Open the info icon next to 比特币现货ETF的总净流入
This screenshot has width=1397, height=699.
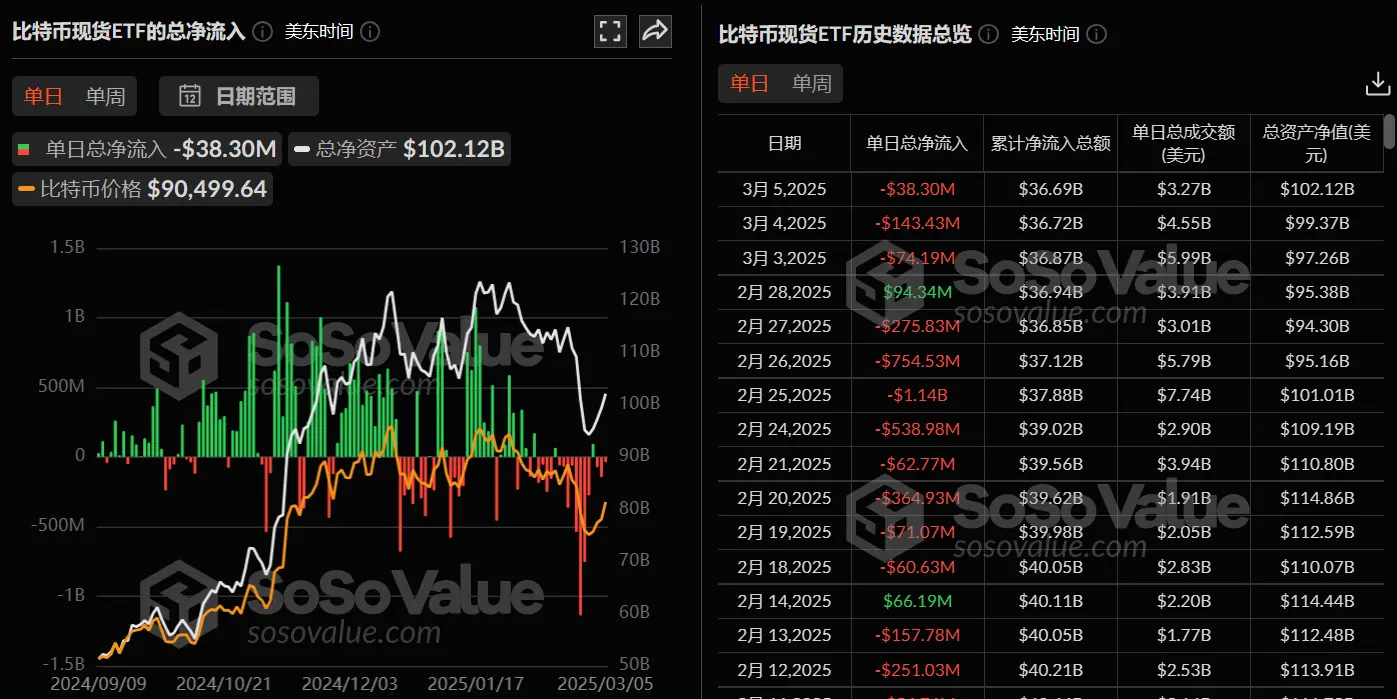[261, 31]
